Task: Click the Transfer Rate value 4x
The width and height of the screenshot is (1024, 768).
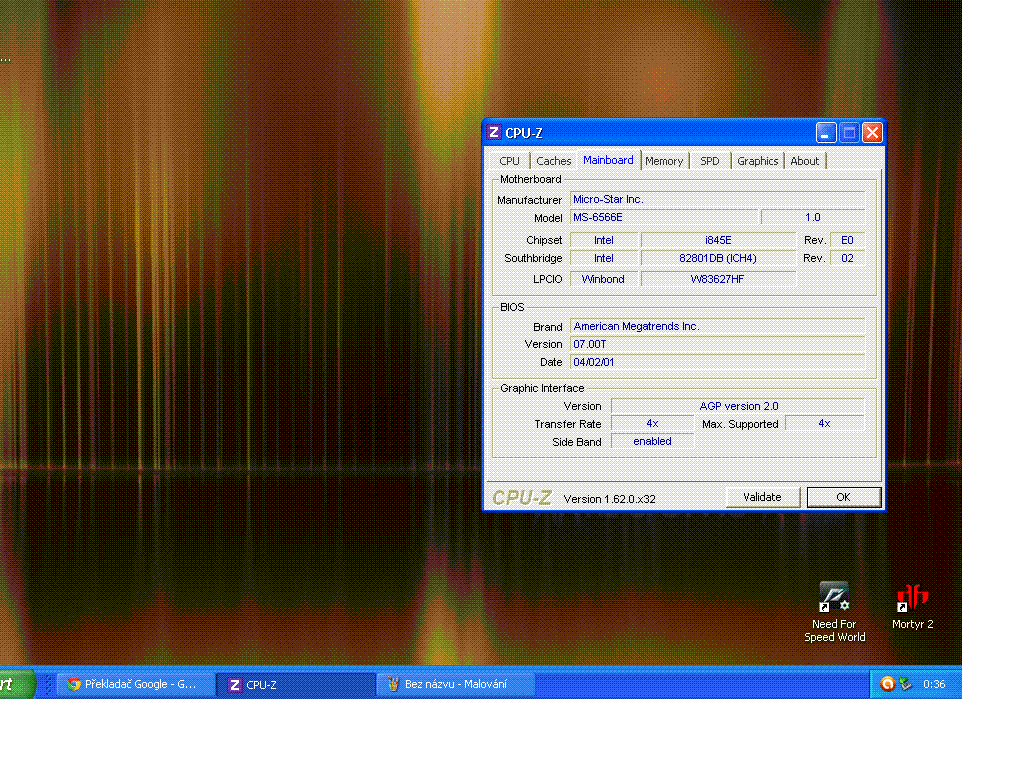Action: point(652,424)
